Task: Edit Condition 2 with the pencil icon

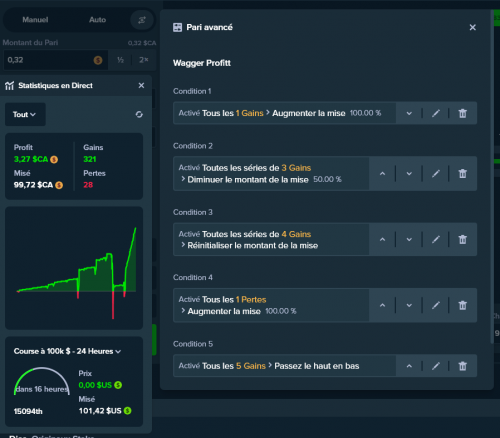Action: click(x=436, y=173)
